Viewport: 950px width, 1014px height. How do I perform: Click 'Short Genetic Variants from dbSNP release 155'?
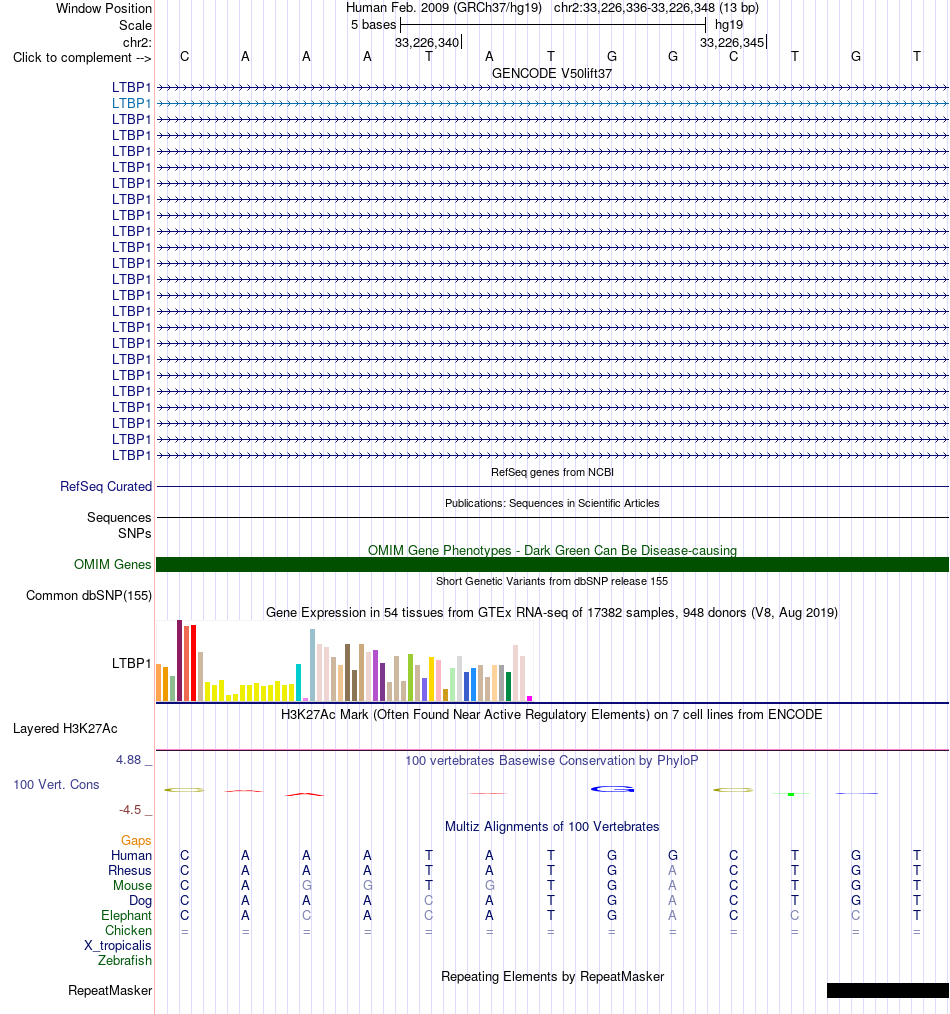[x=552, y=581]
